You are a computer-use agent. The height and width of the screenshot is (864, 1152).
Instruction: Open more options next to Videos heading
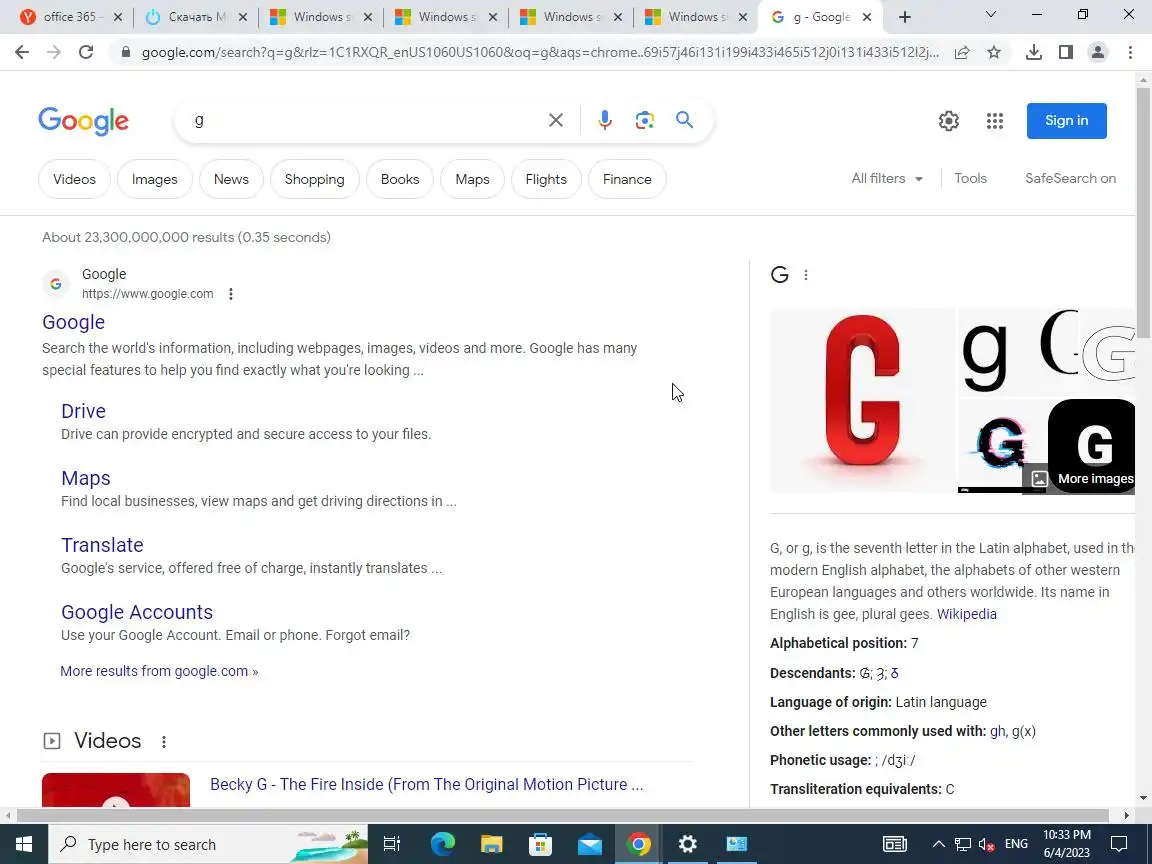click(164, 741)
